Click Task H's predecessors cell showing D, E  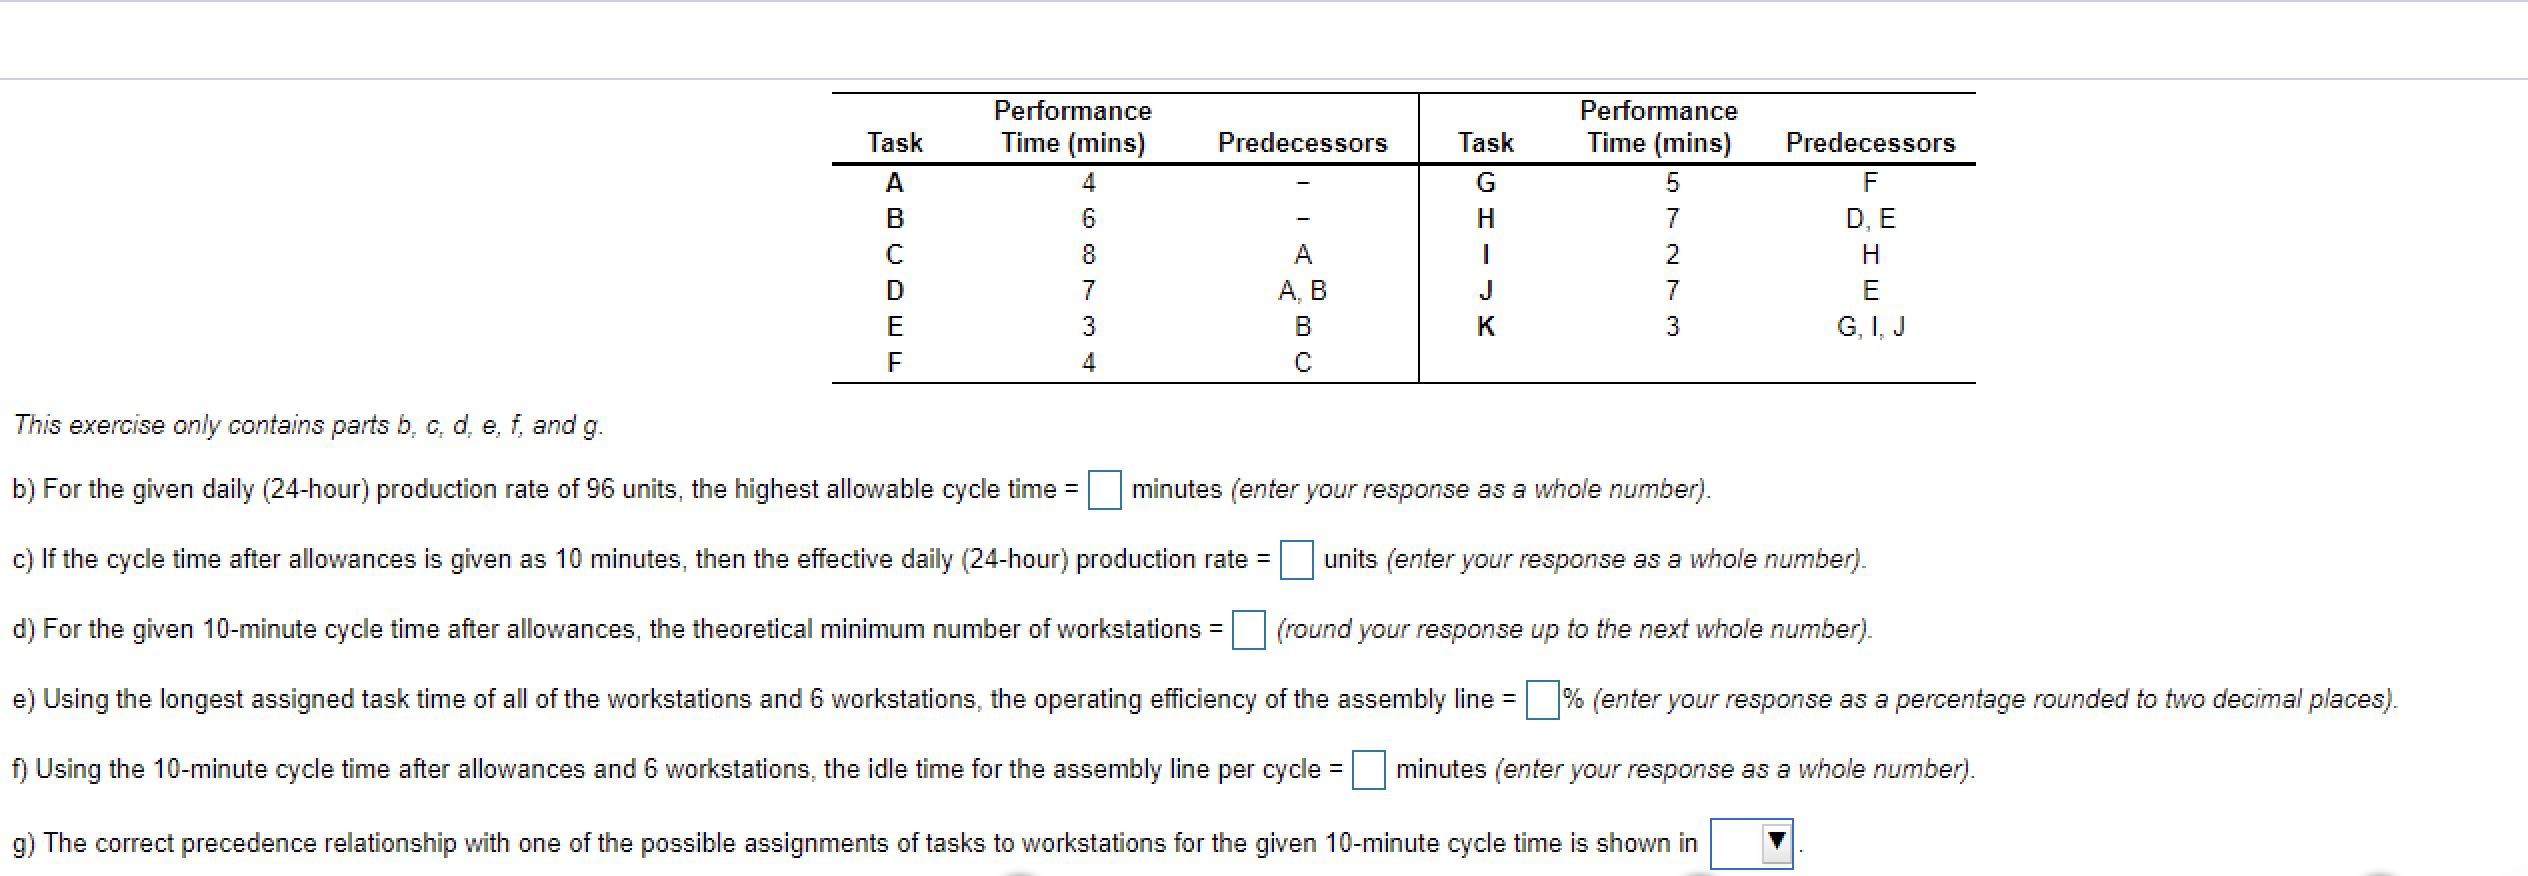(1870, 218)
